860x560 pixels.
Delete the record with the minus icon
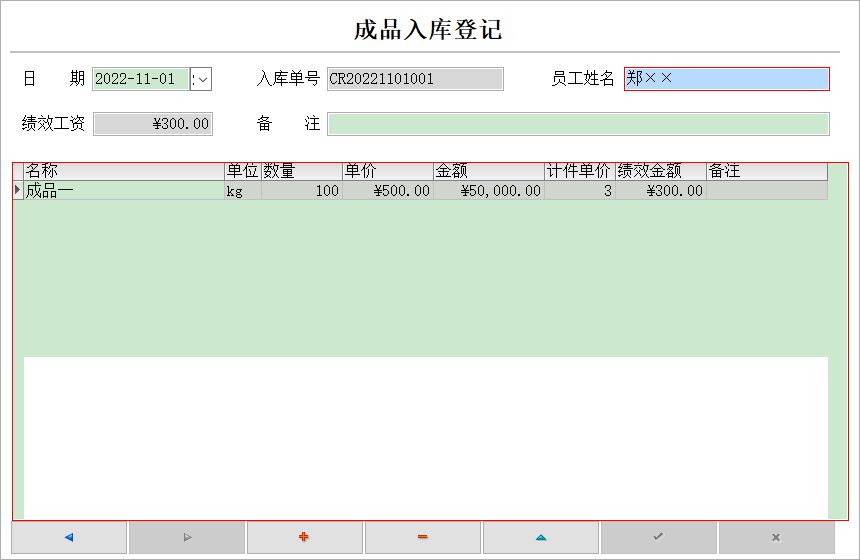click(422, 537)
